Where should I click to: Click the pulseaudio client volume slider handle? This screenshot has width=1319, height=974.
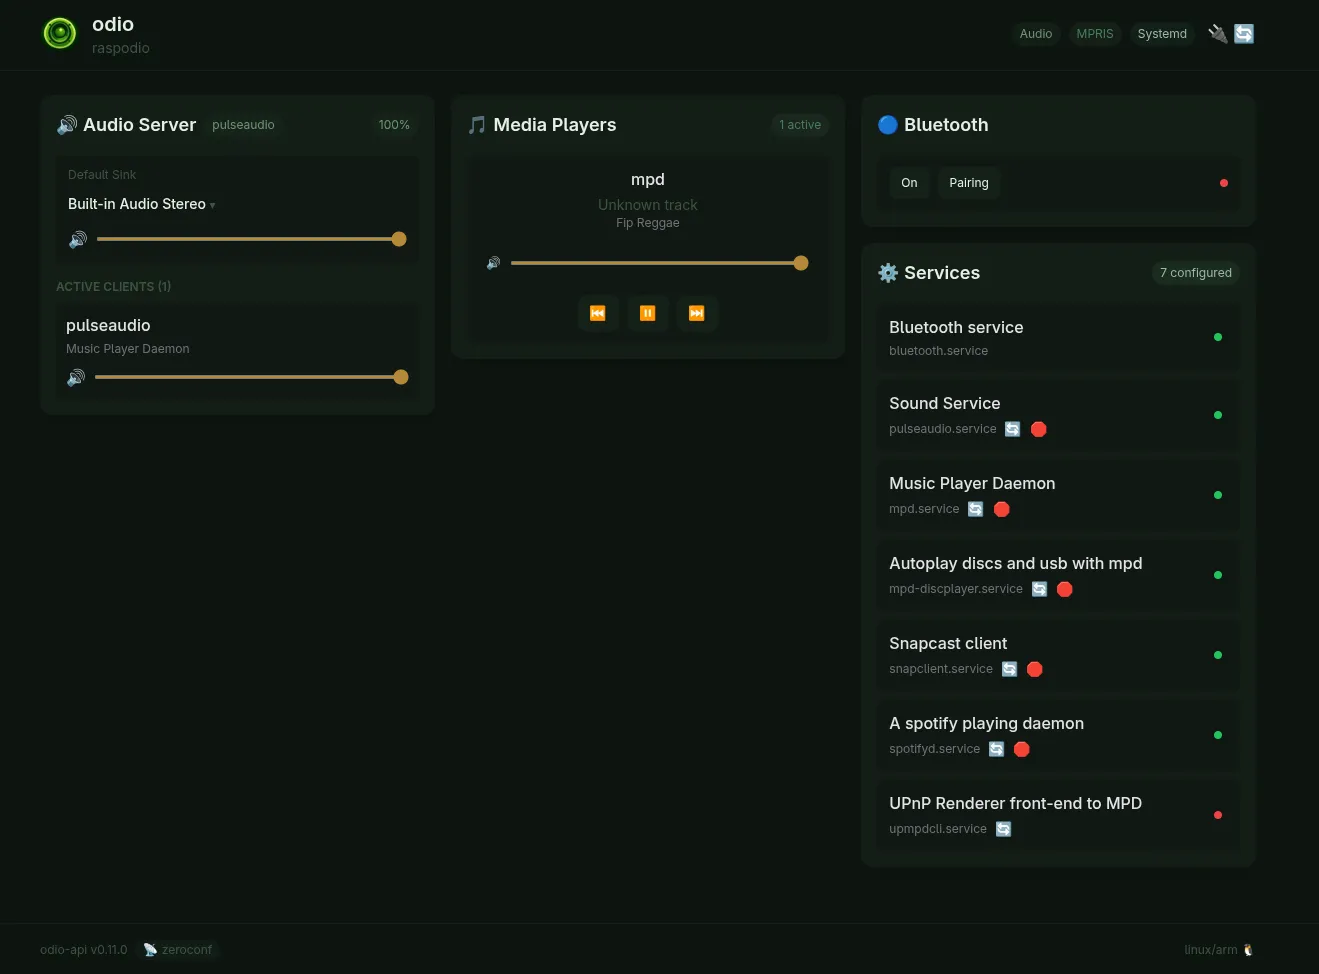[401, 377]
